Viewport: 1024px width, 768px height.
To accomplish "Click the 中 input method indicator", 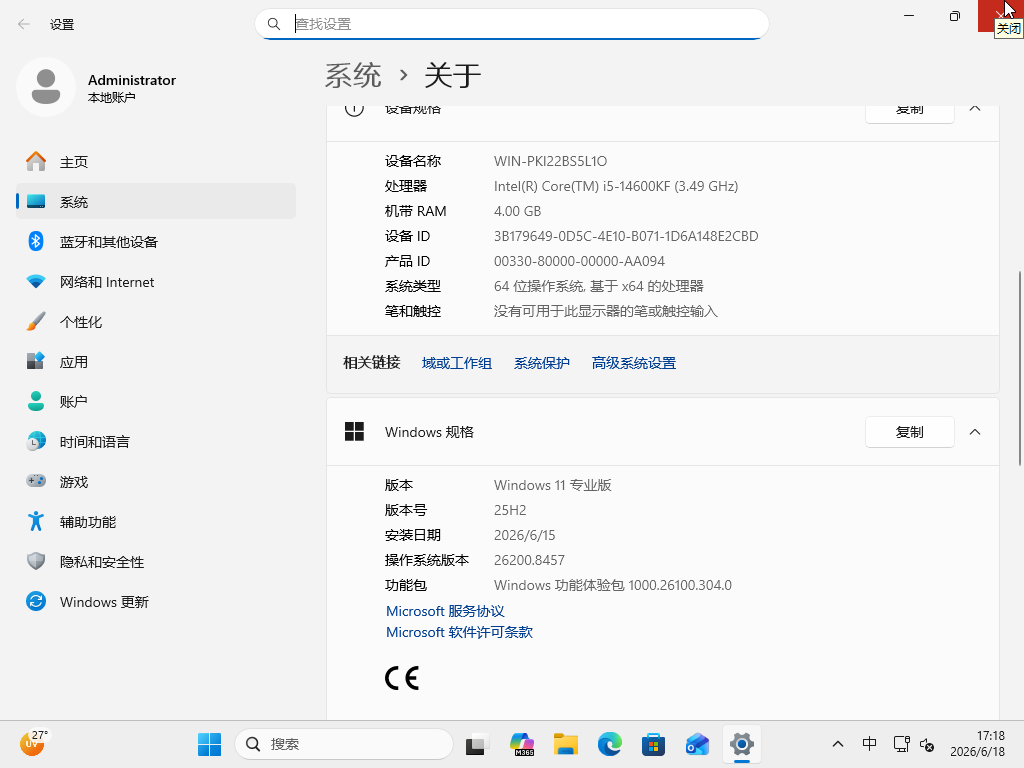I will tap(869, 744).
